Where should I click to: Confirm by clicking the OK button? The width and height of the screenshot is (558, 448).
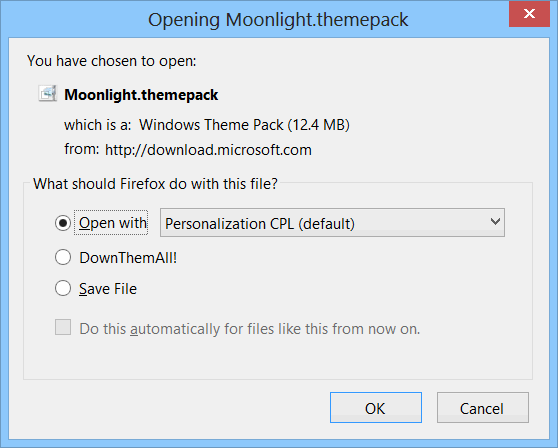point(376,408)
